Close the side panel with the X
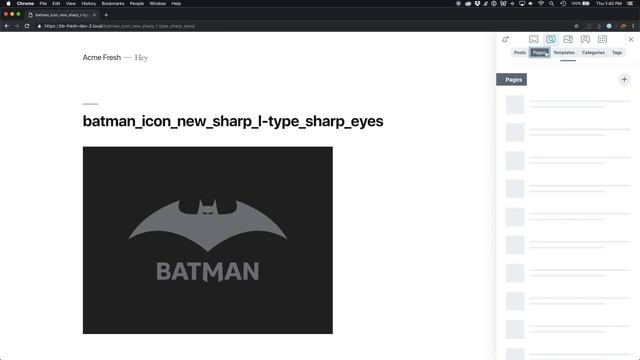Image resolution: width=640 pixels, height=360 pixels. click(631, 40)
